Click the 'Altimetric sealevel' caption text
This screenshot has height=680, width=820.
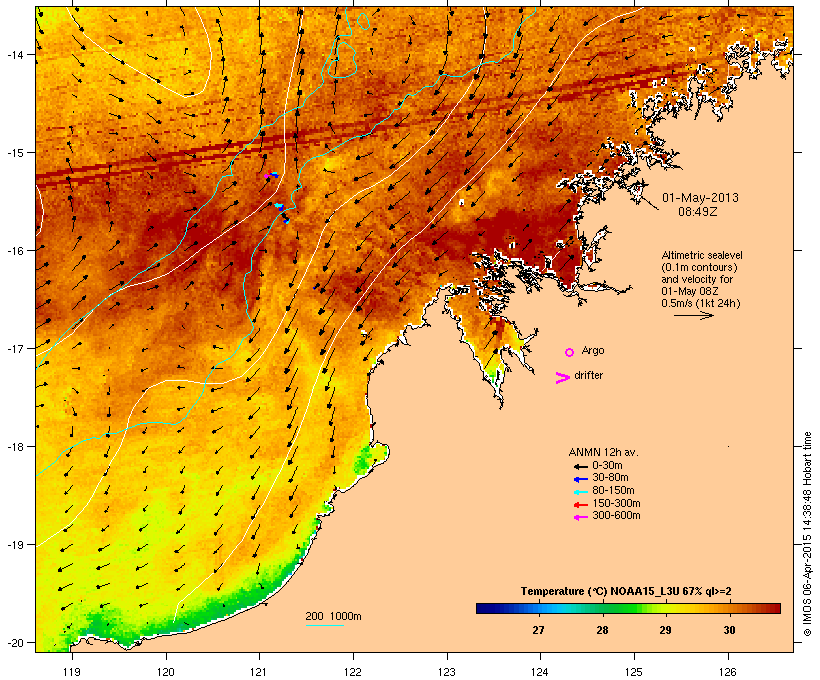702,255
